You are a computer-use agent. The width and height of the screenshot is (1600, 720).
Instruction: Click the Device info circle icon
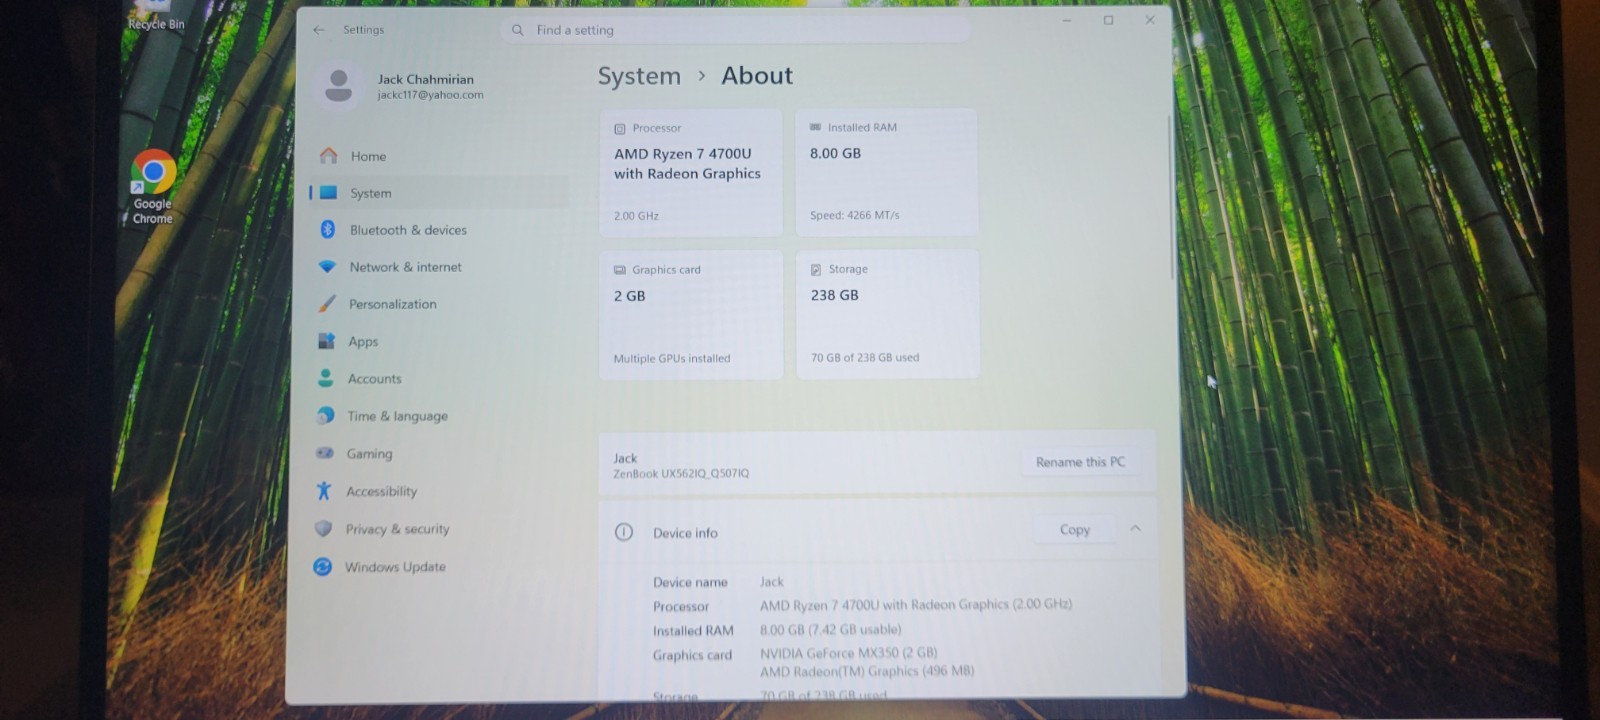click(x=624, y=532)
